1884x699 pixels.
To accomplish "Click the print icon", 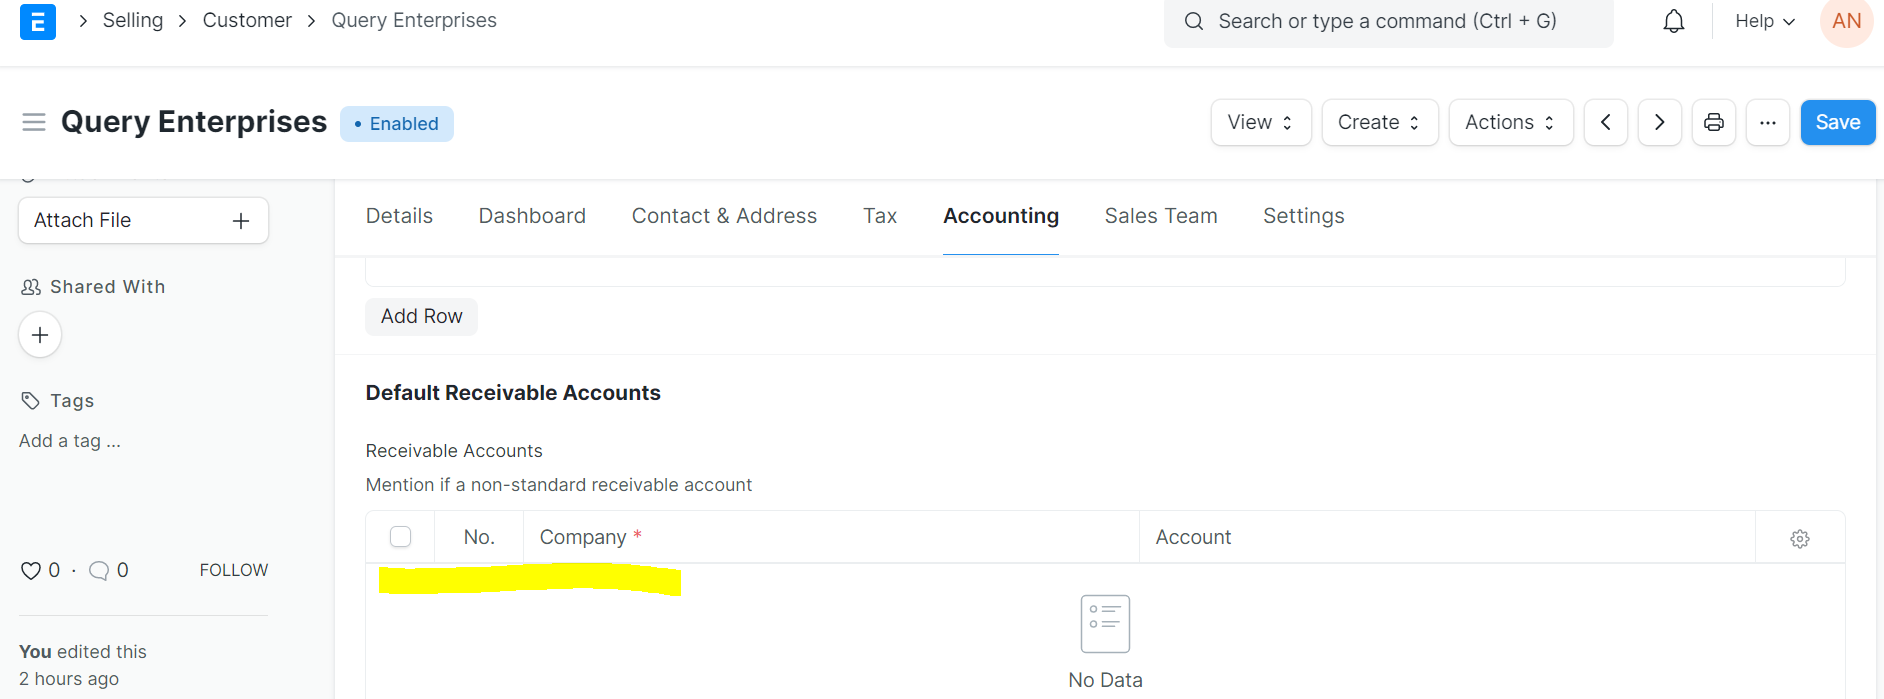I will (1713, 122).
